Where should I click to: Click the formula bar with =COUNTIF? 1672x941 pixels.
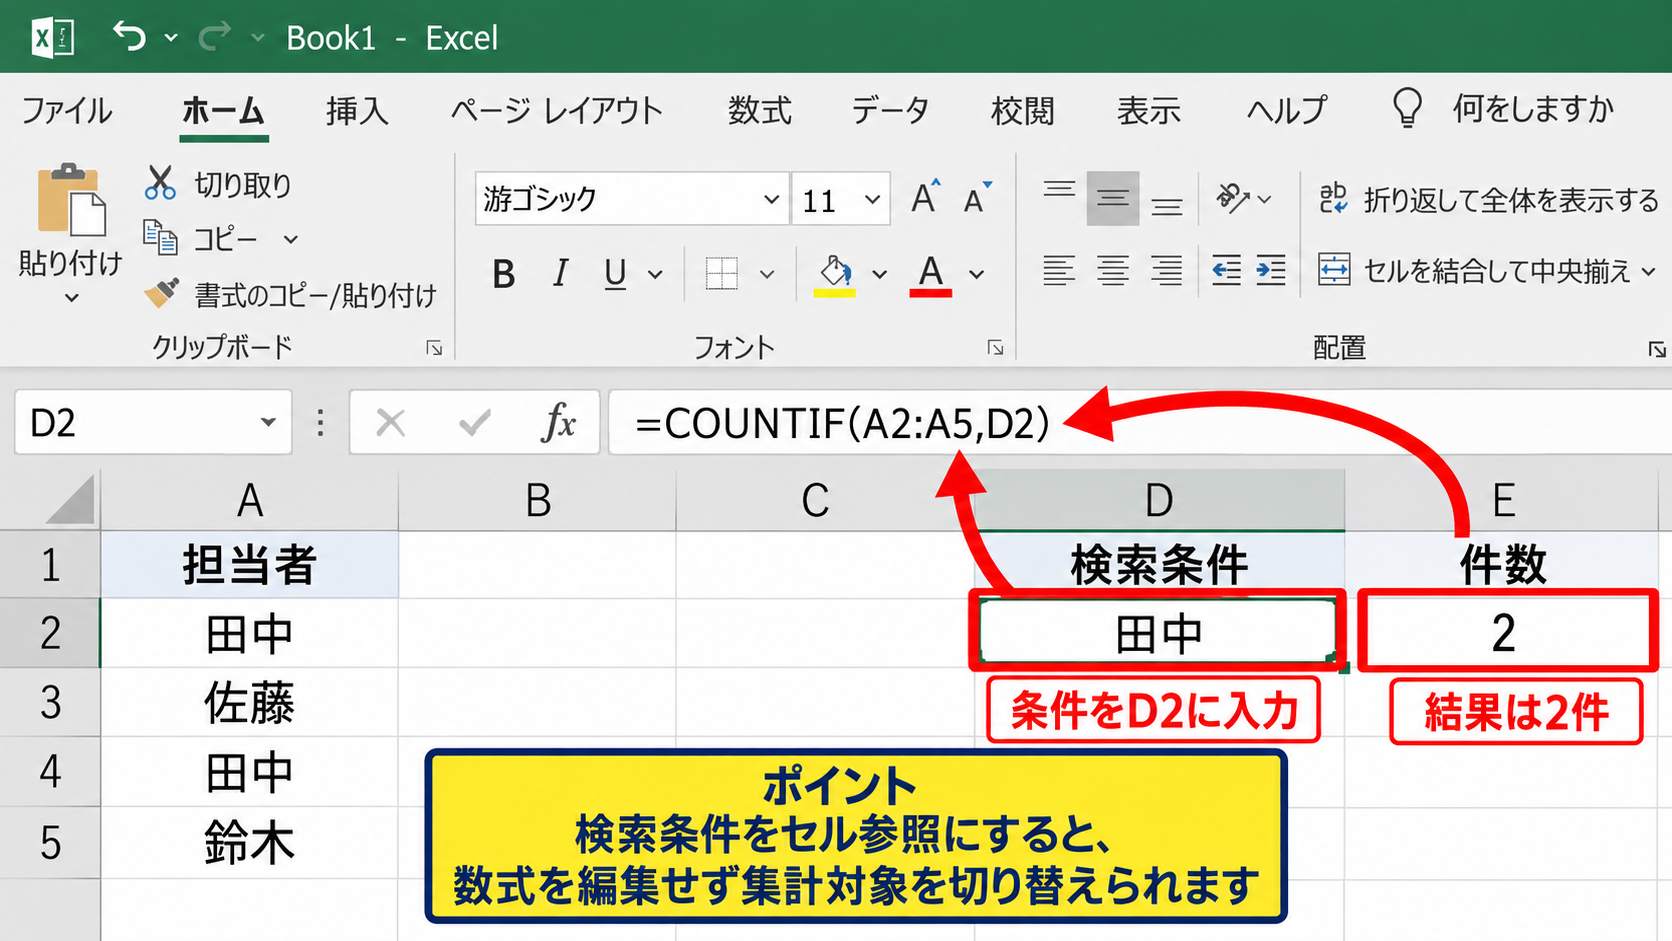[x=1140, y=423]
